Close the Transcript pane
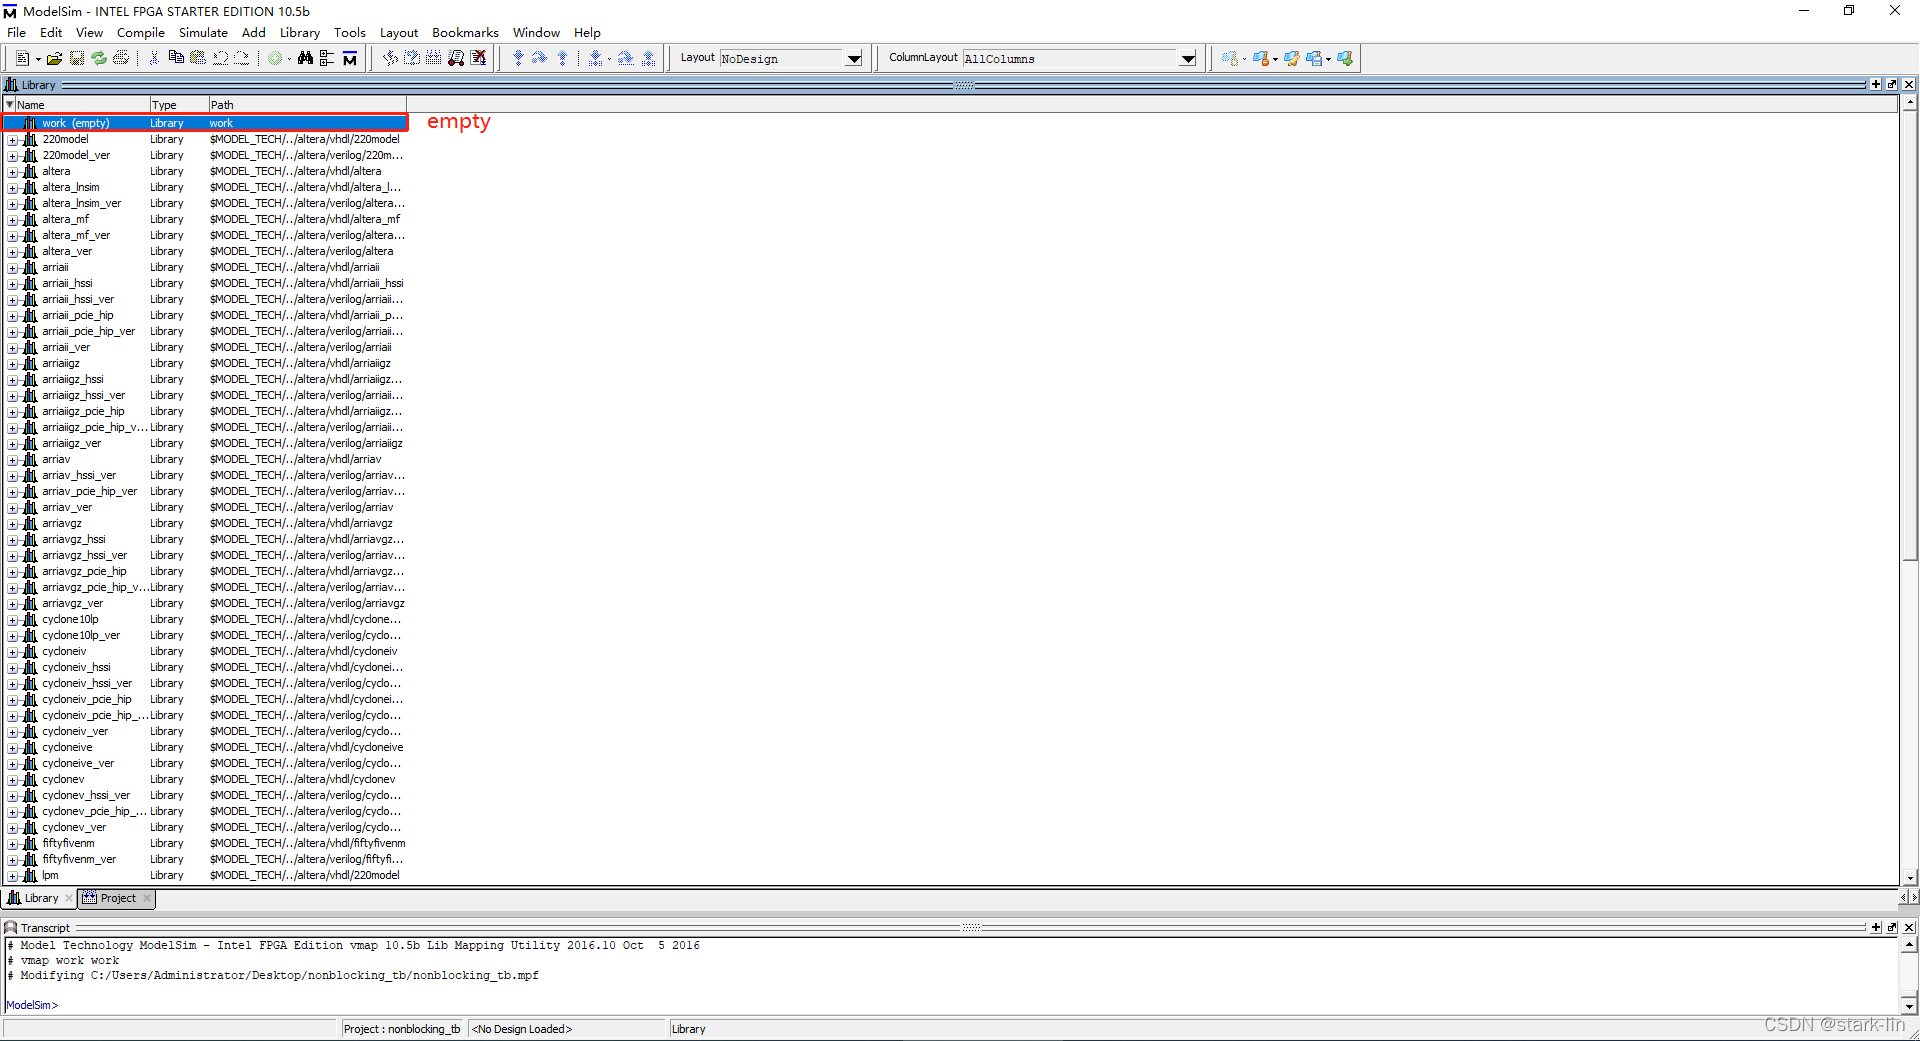Screen dimensions: 1920x1041 [1909, 927]
